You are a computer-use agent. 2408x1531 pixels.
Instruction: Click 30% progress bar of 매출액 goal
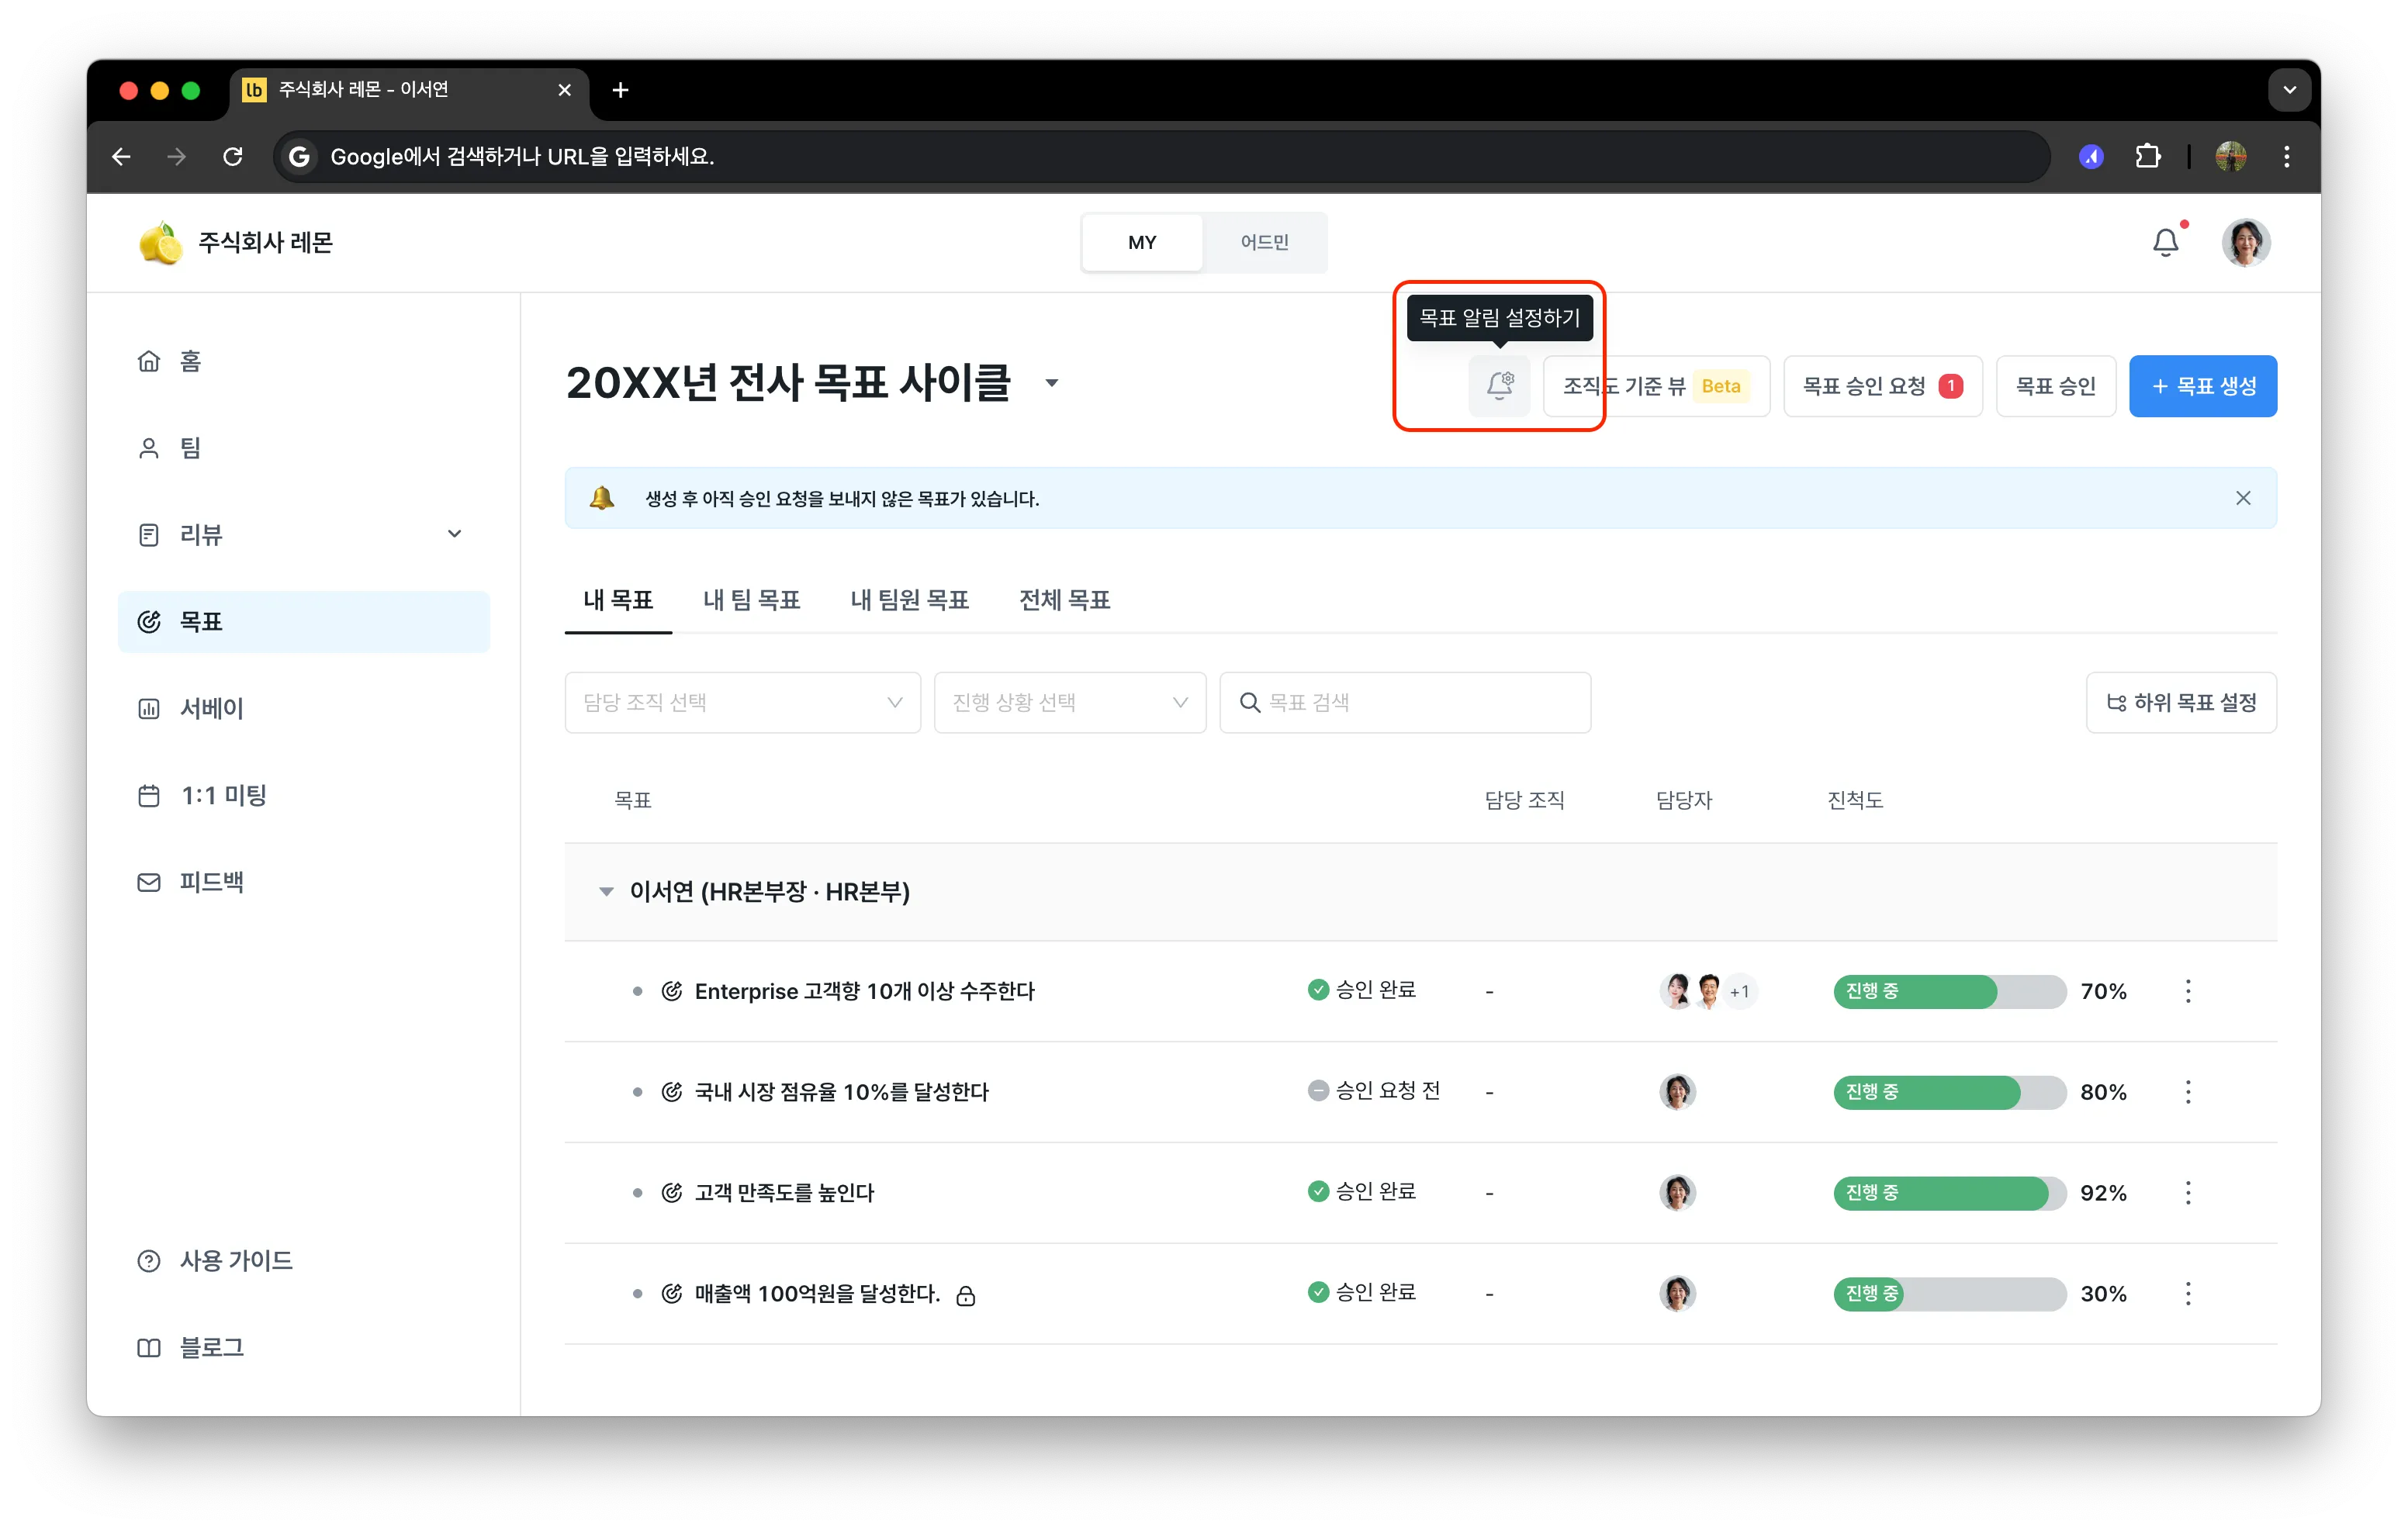1949,1293
